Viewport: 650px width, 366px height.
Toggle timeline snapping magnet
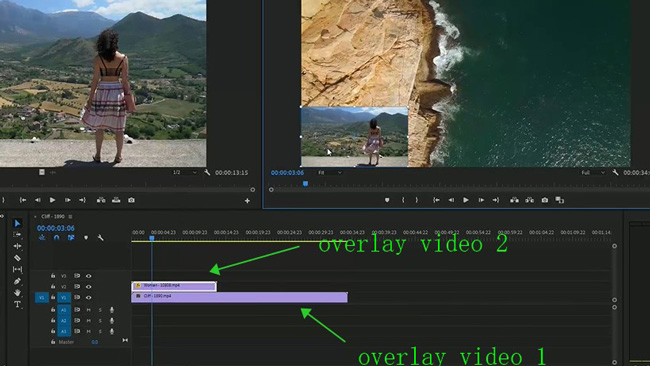coord(56,238)
